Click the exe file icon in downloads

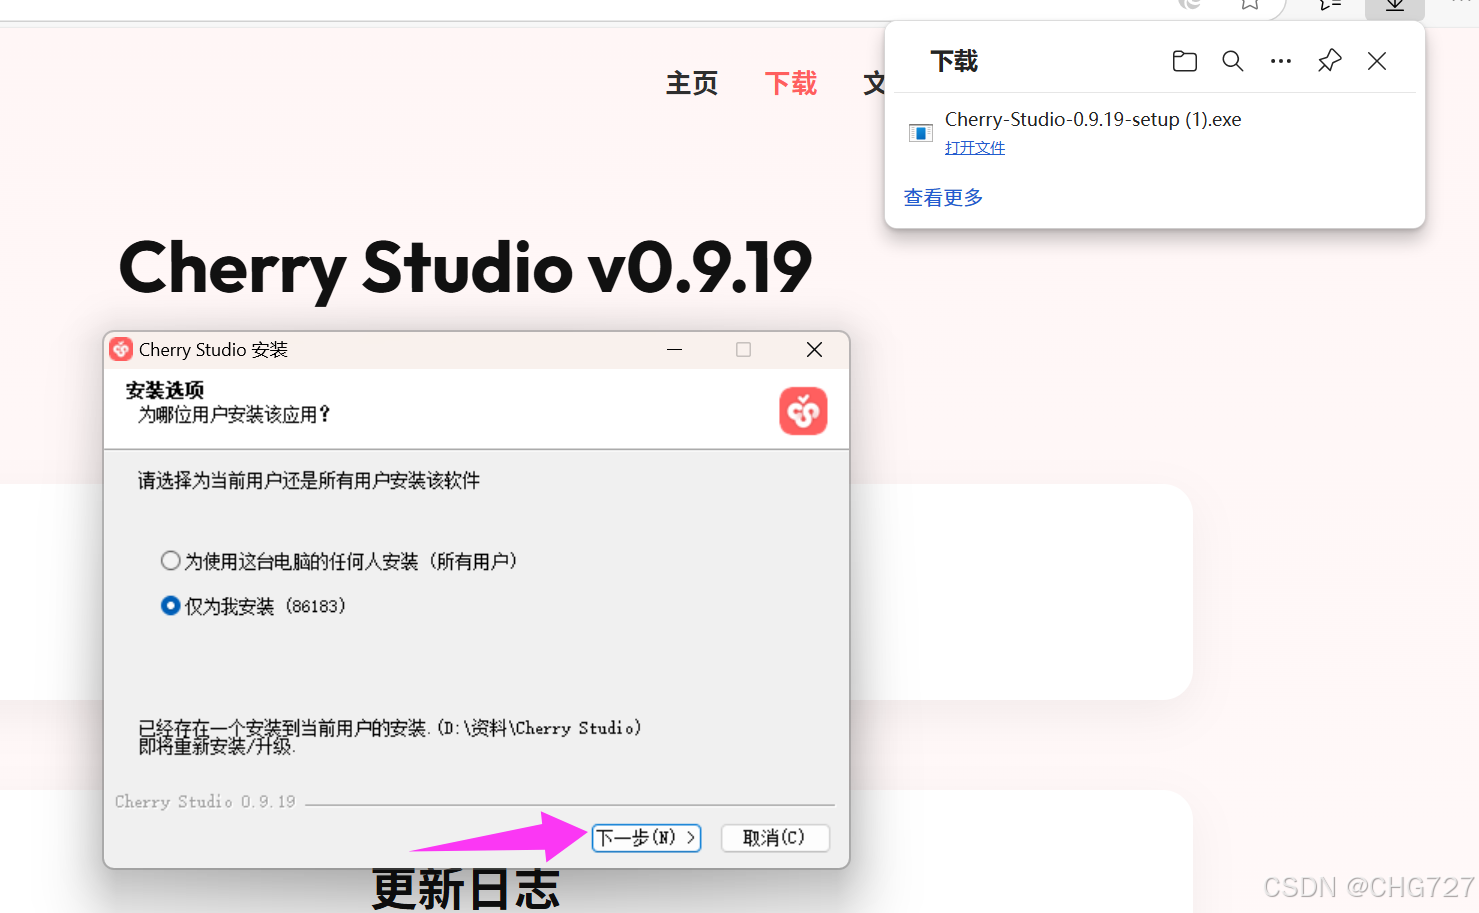click(920, 133)
